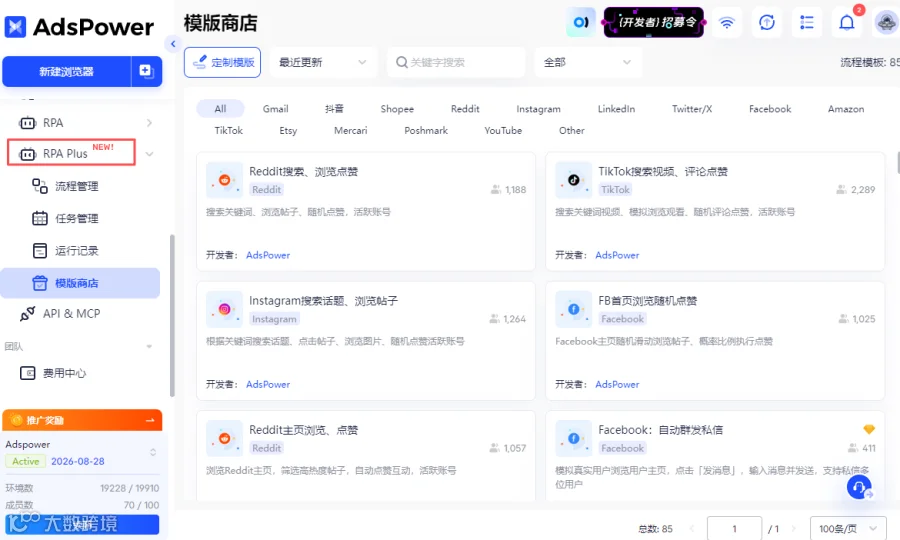Open the RPA robot icon item
900x540 pixels.
[x=28, y=123]
